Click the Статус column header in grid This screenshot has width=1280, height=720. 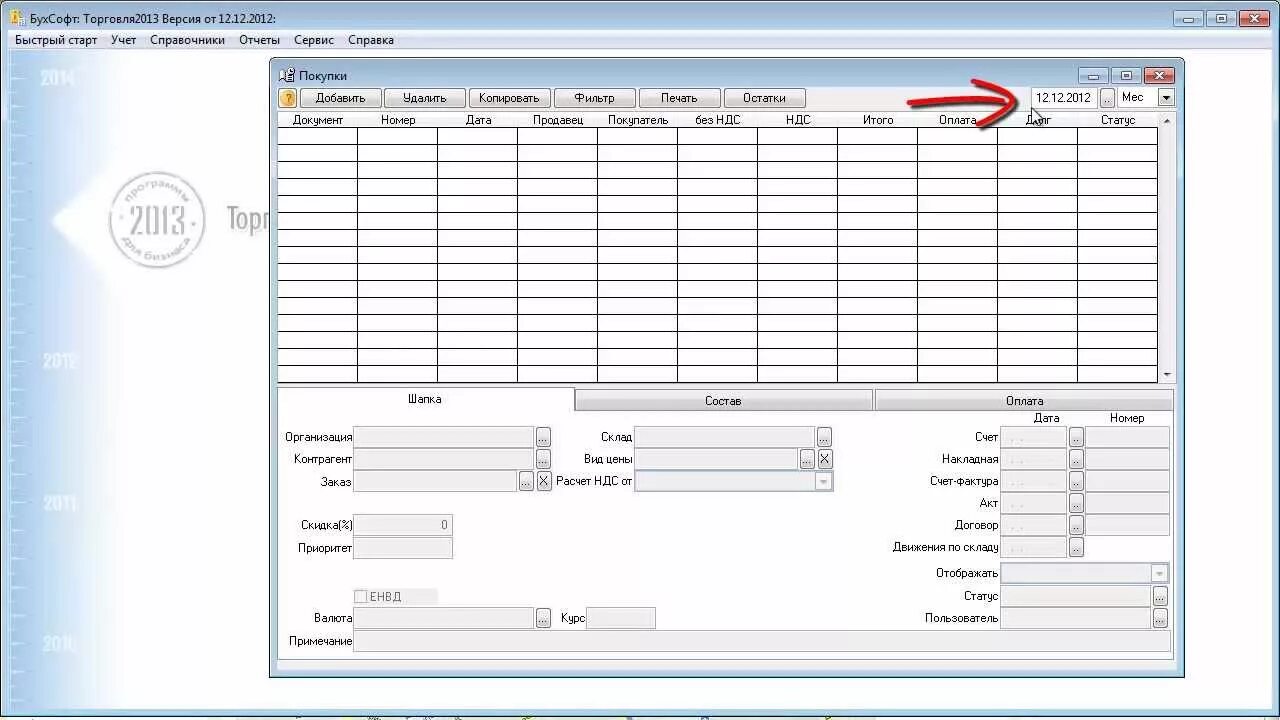point(1118,120)
